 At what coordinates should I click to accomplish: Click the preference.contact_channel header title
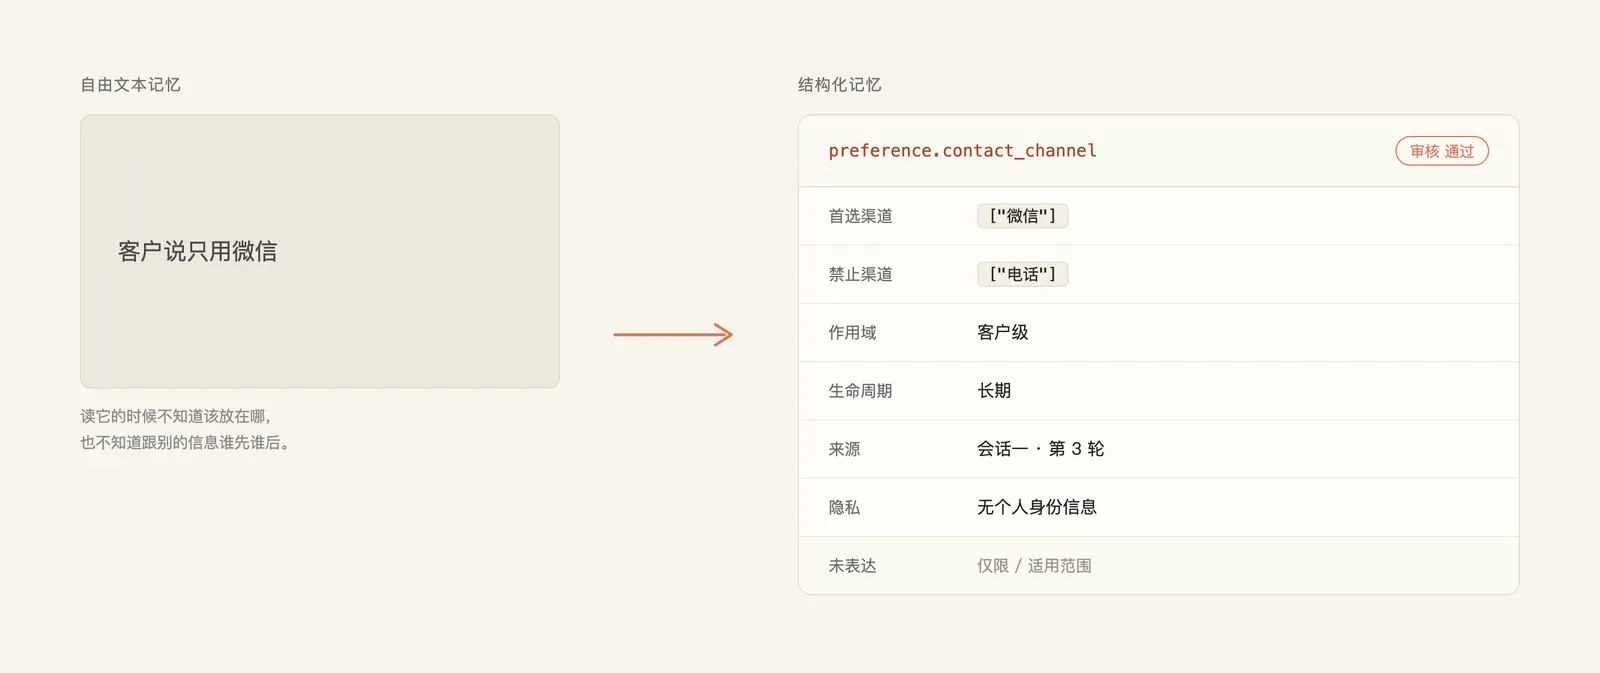pos(962,151)
